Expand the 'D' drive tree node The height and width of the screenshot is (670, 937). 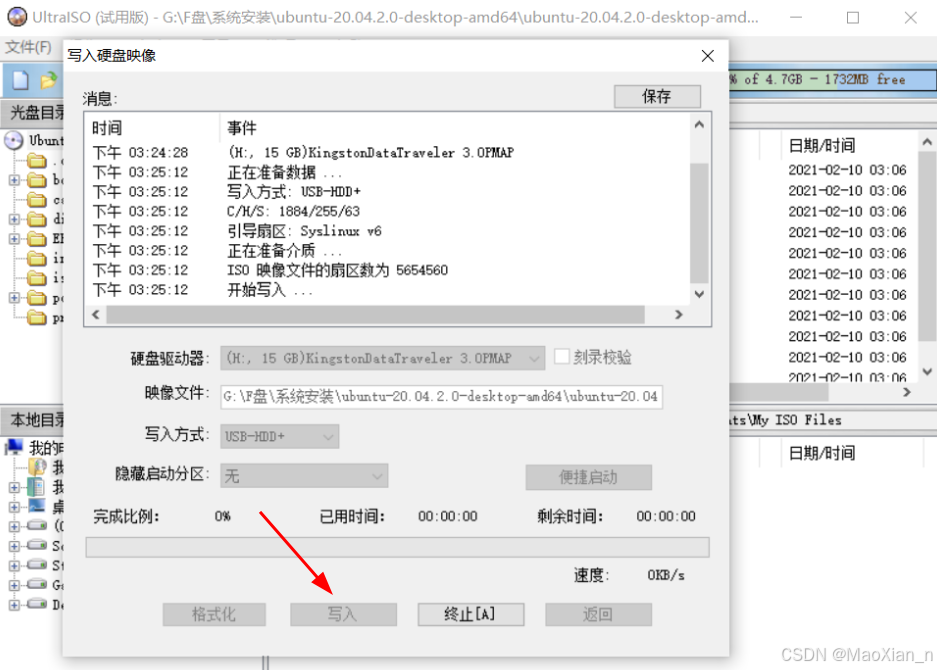pyautogui.click(x=14, y=605)
